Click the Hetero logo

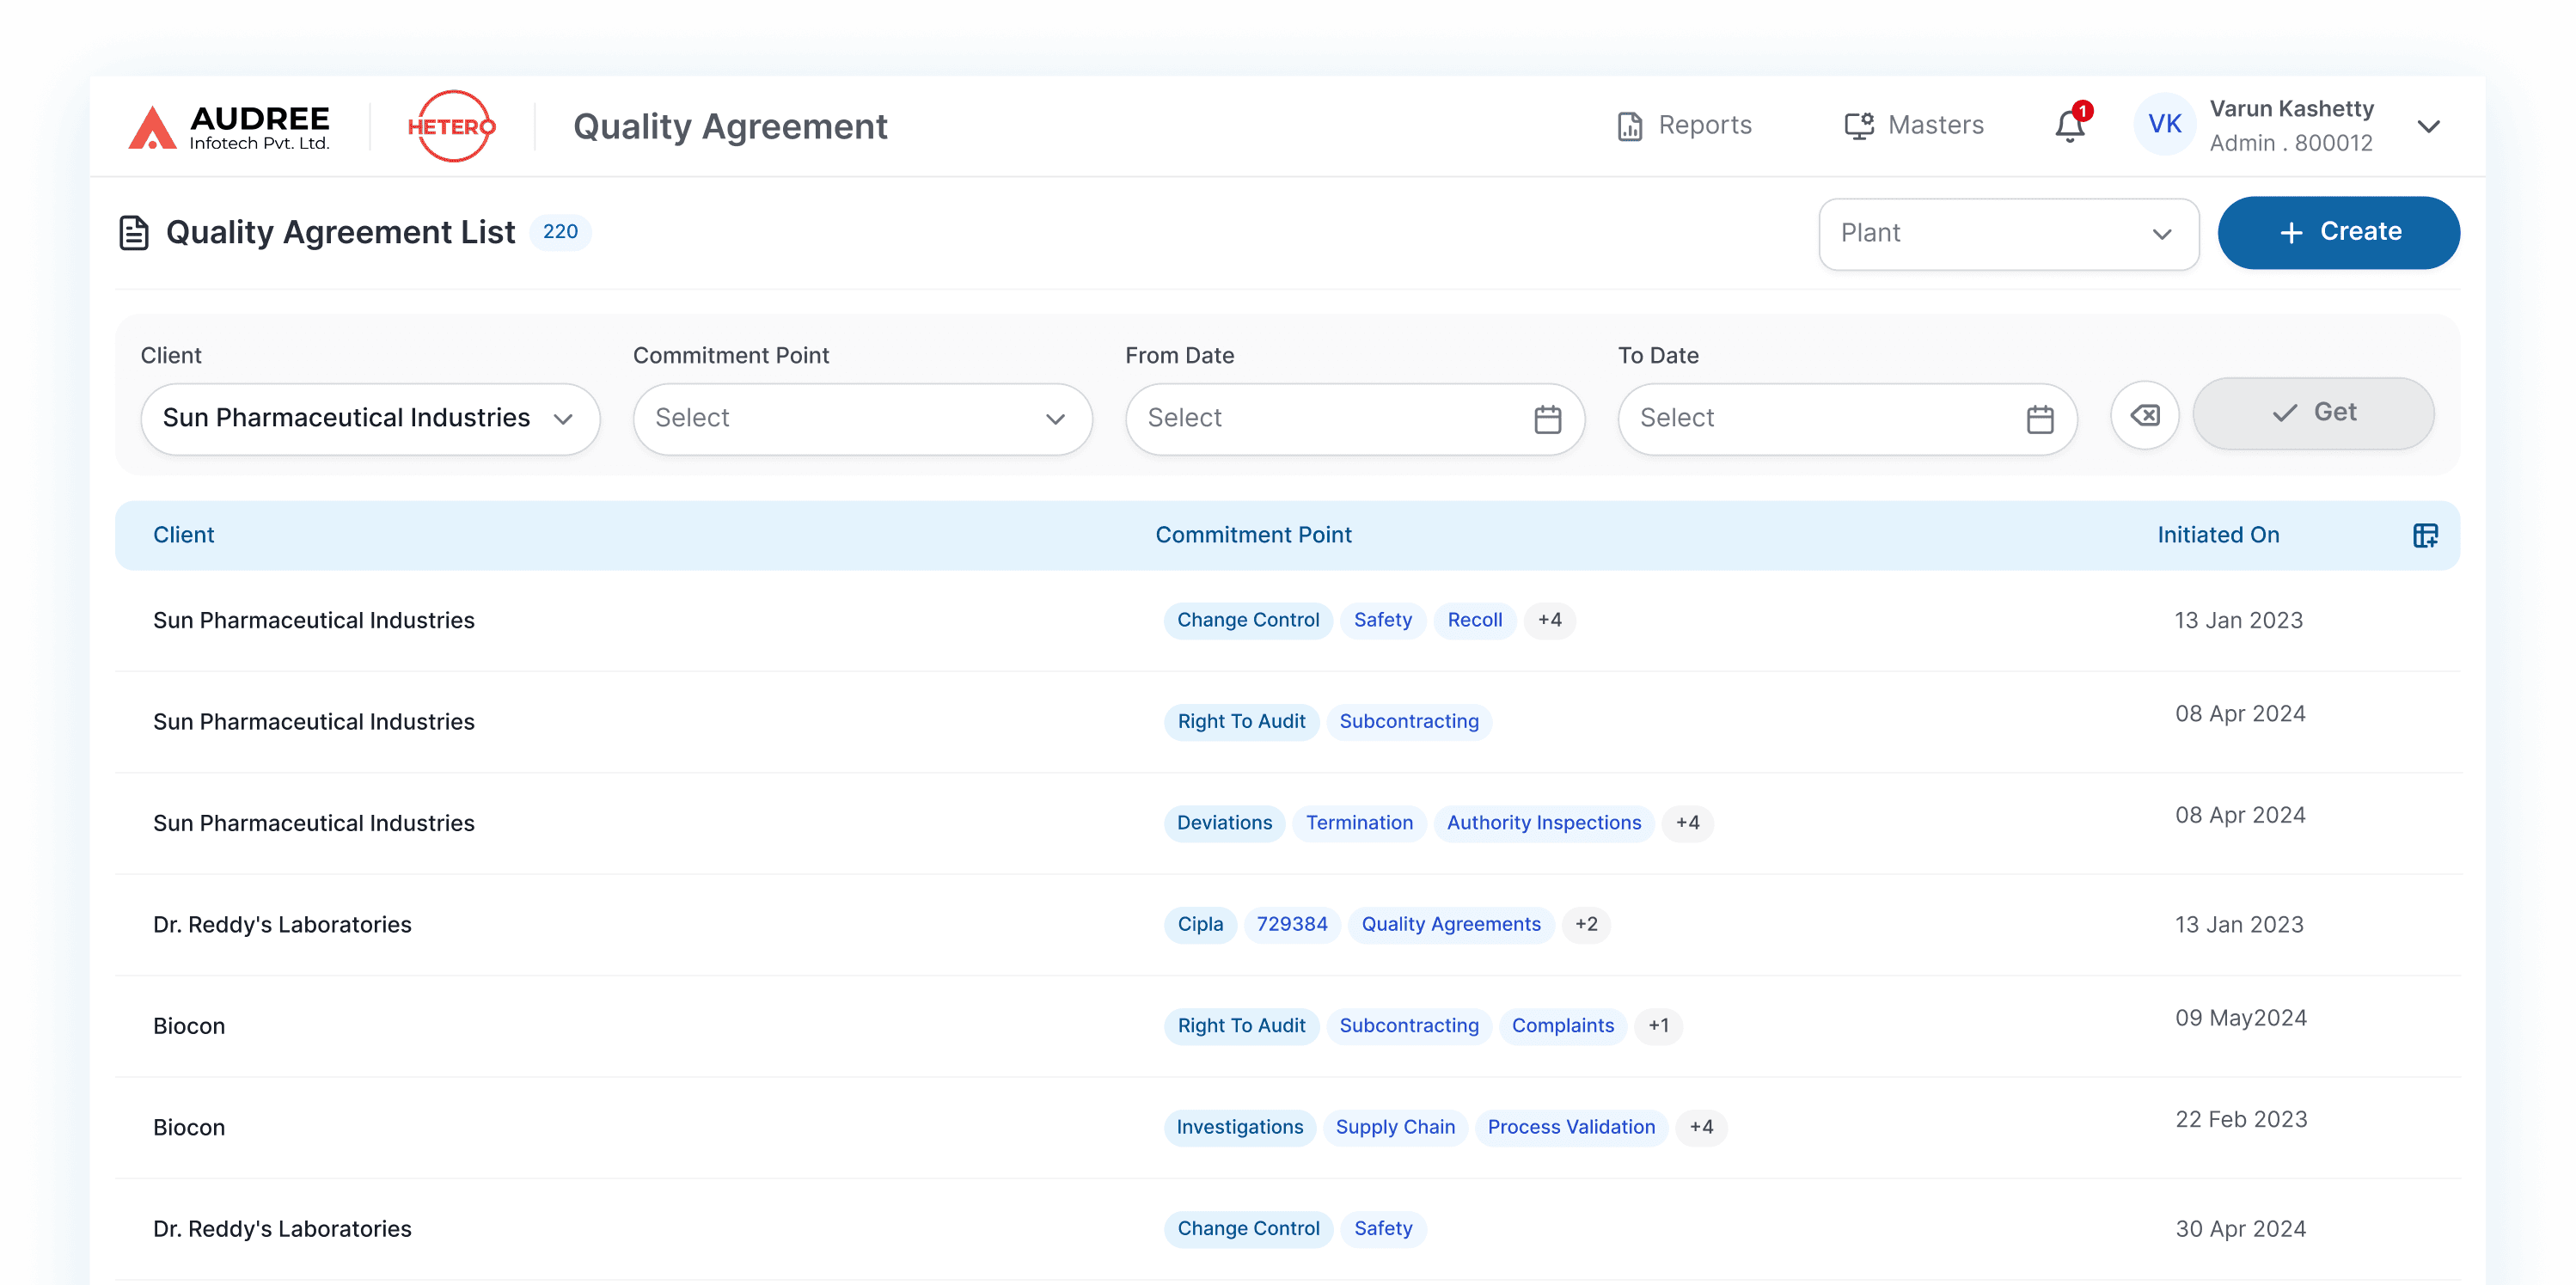(x=451, y=127)
